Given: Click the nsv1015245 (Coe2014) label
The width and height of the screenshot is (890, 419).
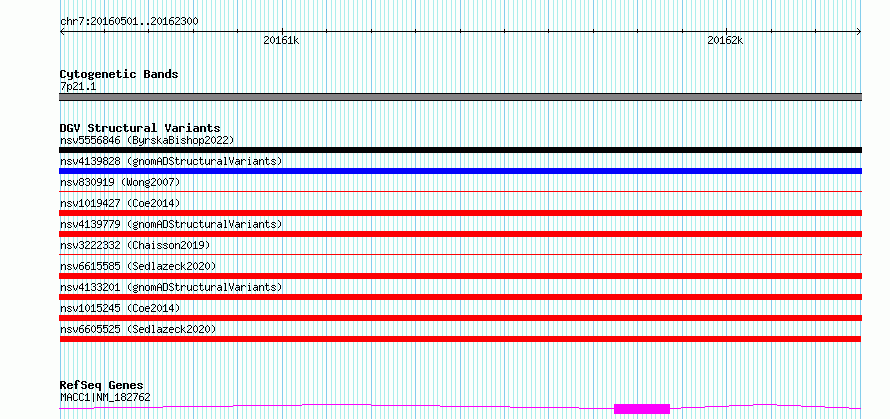Looking at the screenshot, I should pos(120,308).
